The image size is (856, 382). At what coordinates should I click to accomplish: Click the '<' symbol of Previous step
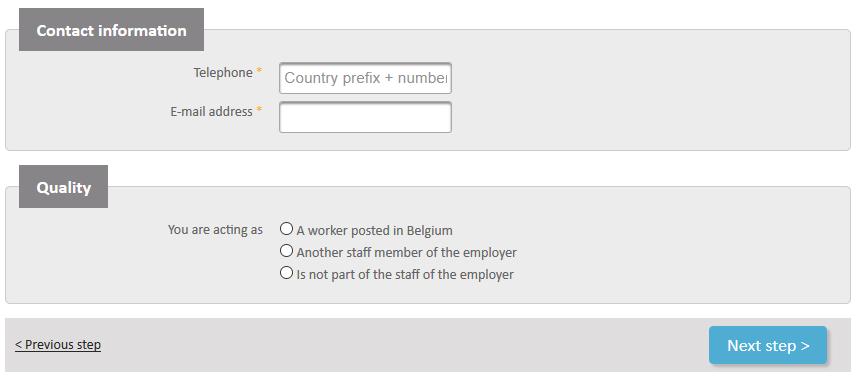(19, 345)
